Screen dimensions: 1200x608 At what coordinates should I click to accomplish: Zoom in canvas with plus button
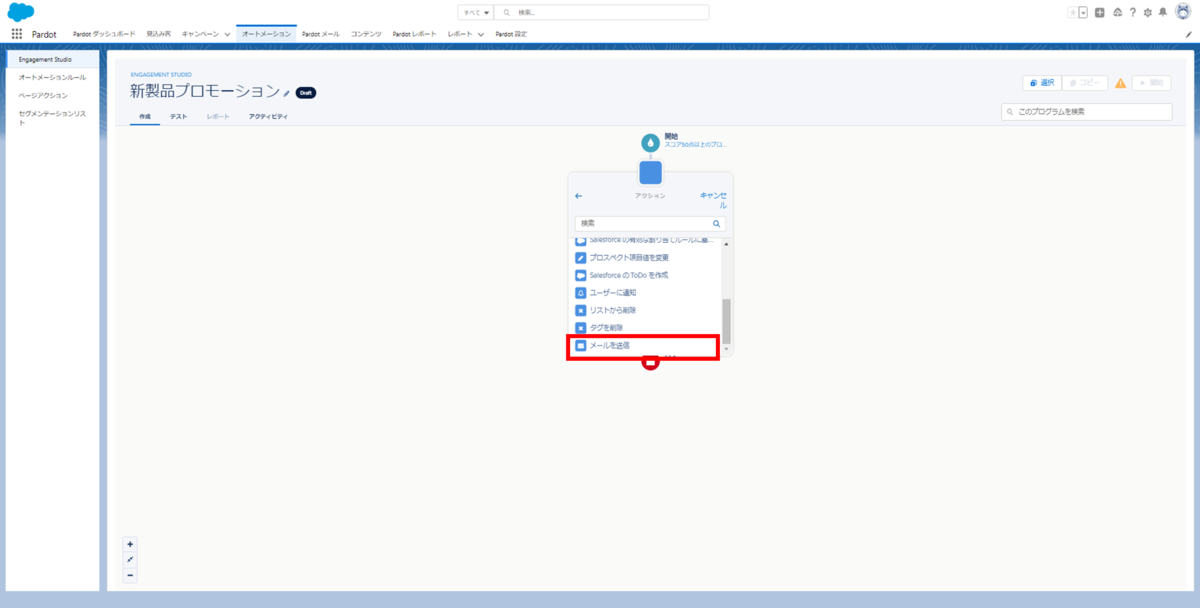pos(130,544)
